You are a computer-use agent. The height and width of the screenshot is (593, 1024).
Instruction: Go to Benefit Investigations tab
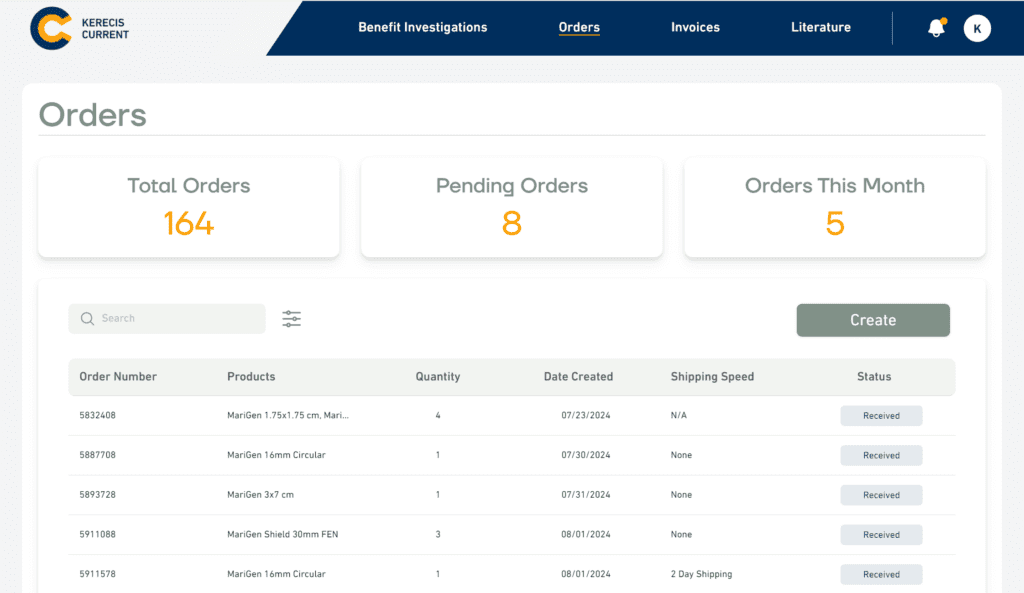coord(423,27)
